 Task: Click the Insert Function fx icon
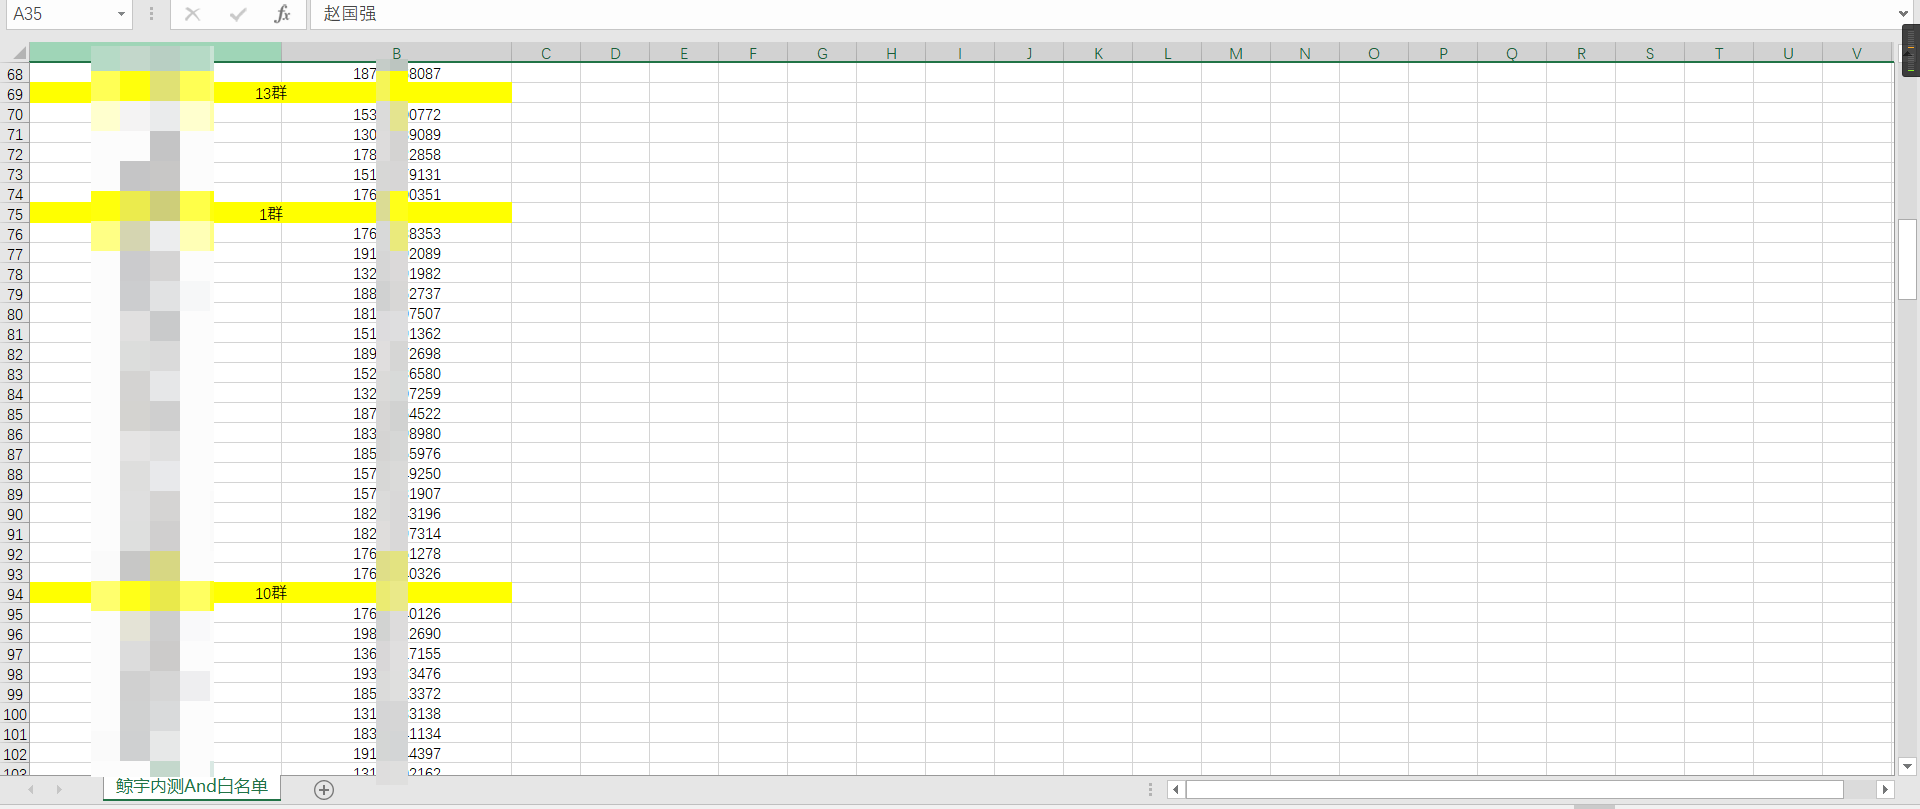coord(282,14)
